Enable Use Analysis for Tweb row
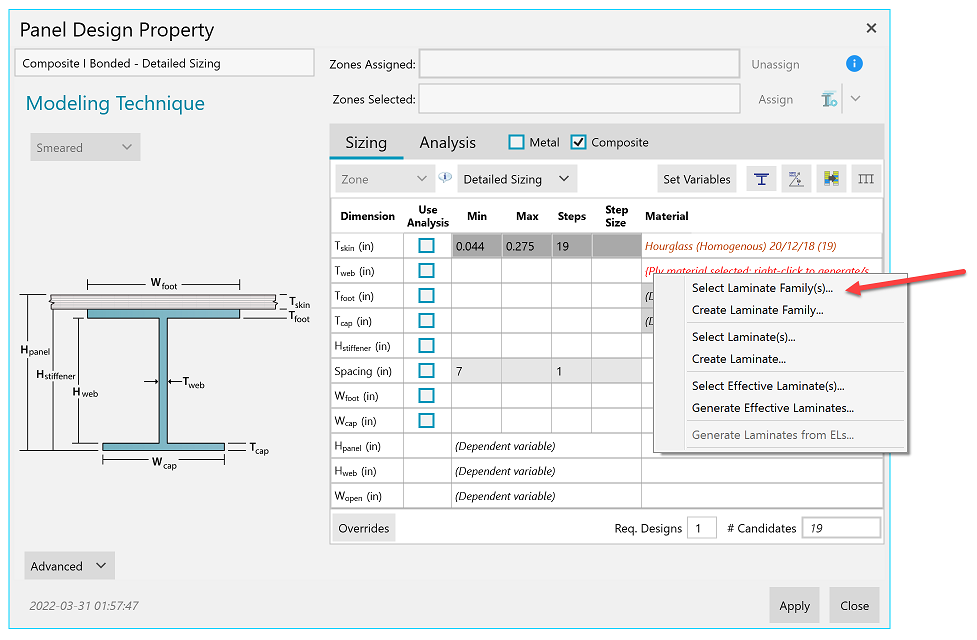The width and height of the screenshot is (977, 640). click(426, 270)
